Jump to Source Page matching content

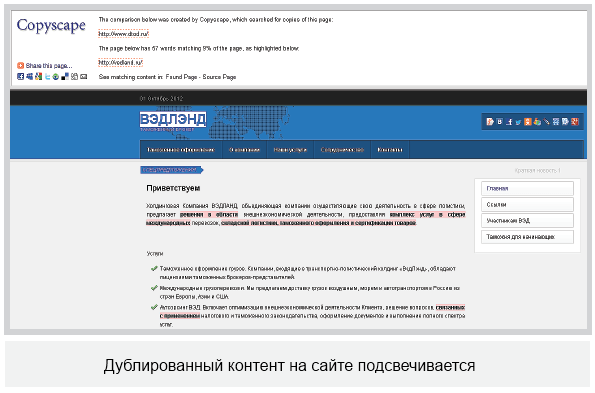(219, 77)
